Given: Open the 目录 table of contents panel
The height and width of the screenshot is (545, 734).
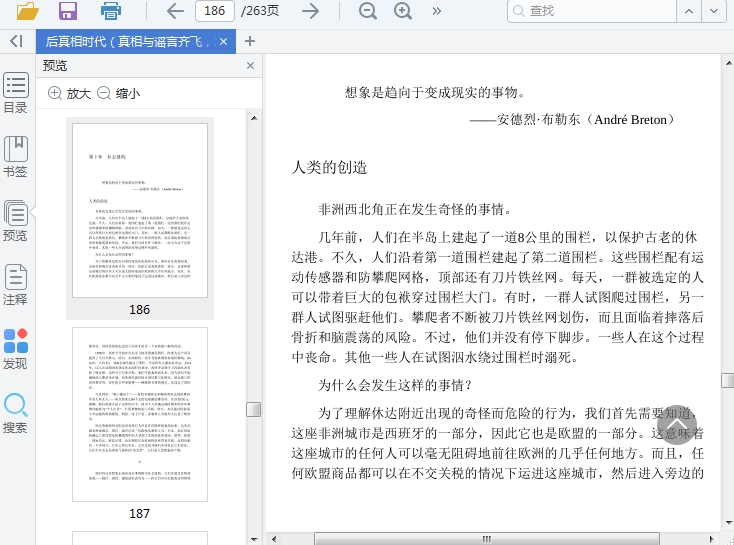Looking at the screenshot, I should pyautogui.click(x=15, y=93).
